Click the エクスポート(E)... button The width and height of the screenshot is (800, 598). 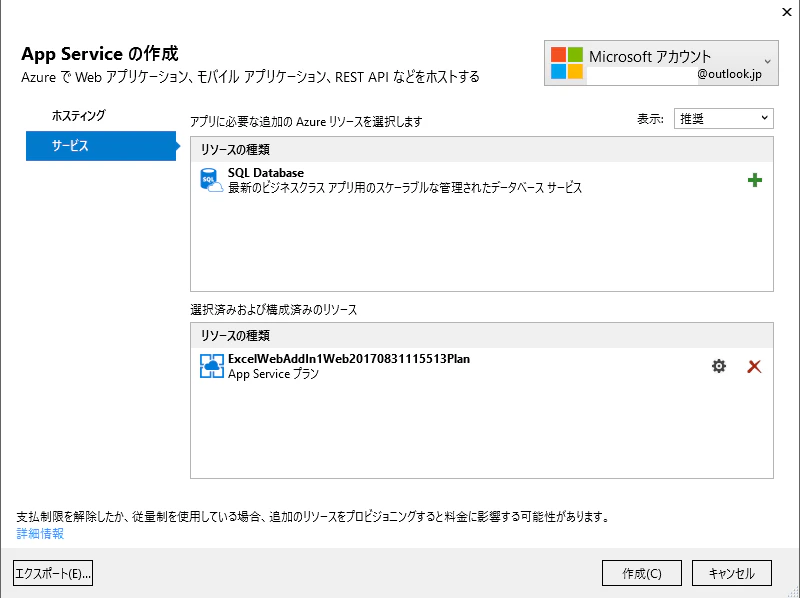pos(53,573)
